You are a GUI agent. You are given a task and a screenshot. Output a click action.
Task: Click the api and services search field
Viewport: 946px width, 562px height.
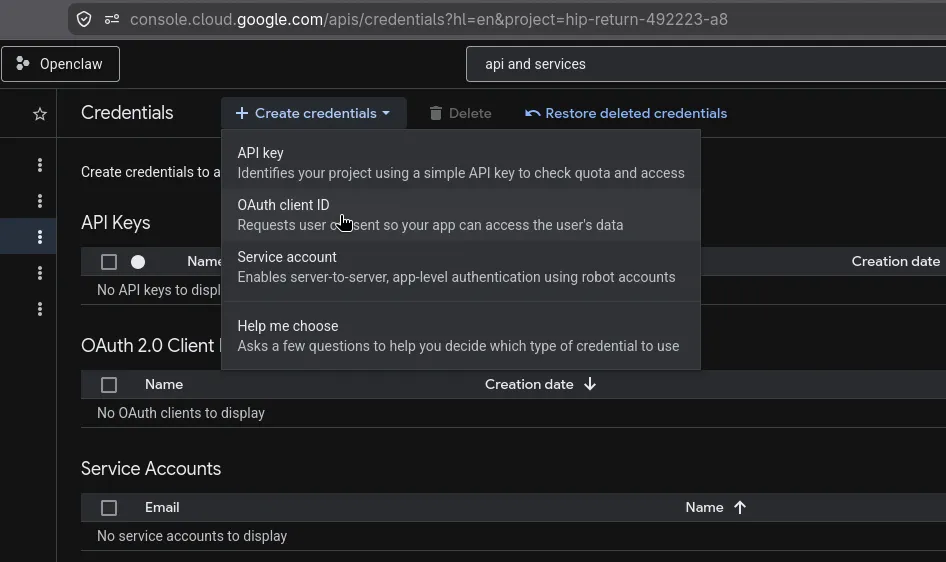point(706,64)
